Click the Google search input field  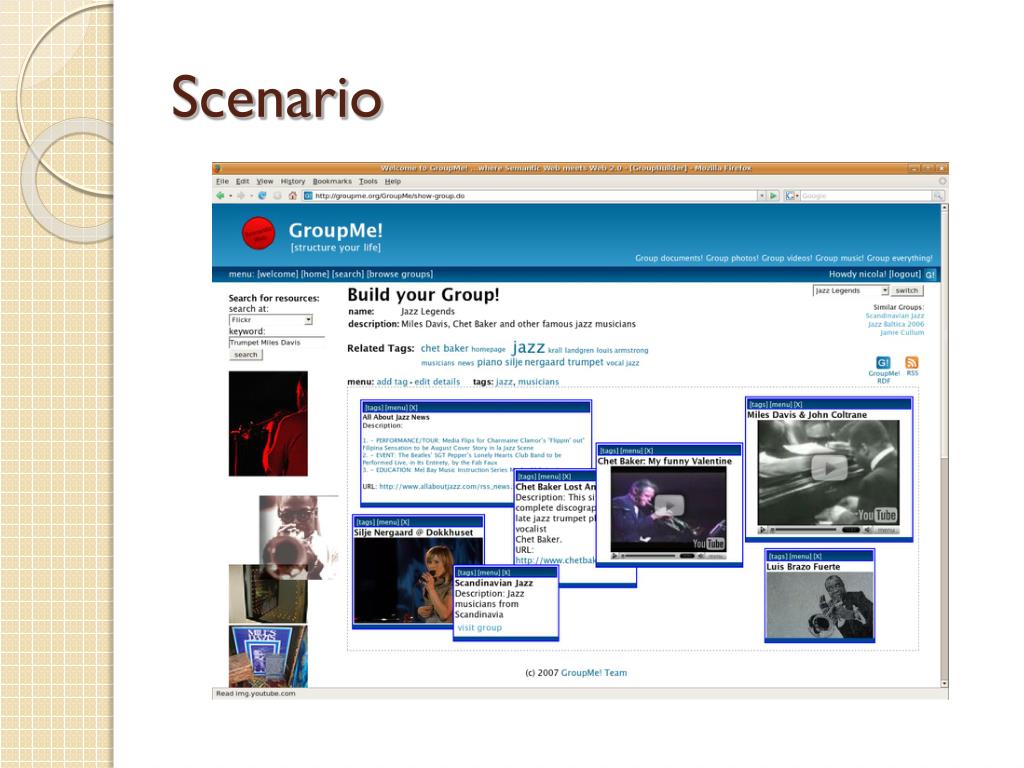(866, 195)
